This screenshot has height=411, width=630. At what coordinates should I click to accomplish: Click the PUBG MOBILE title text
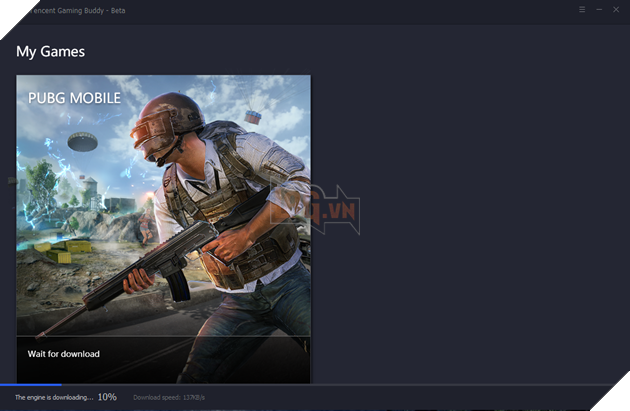click(x=74, y=98)
